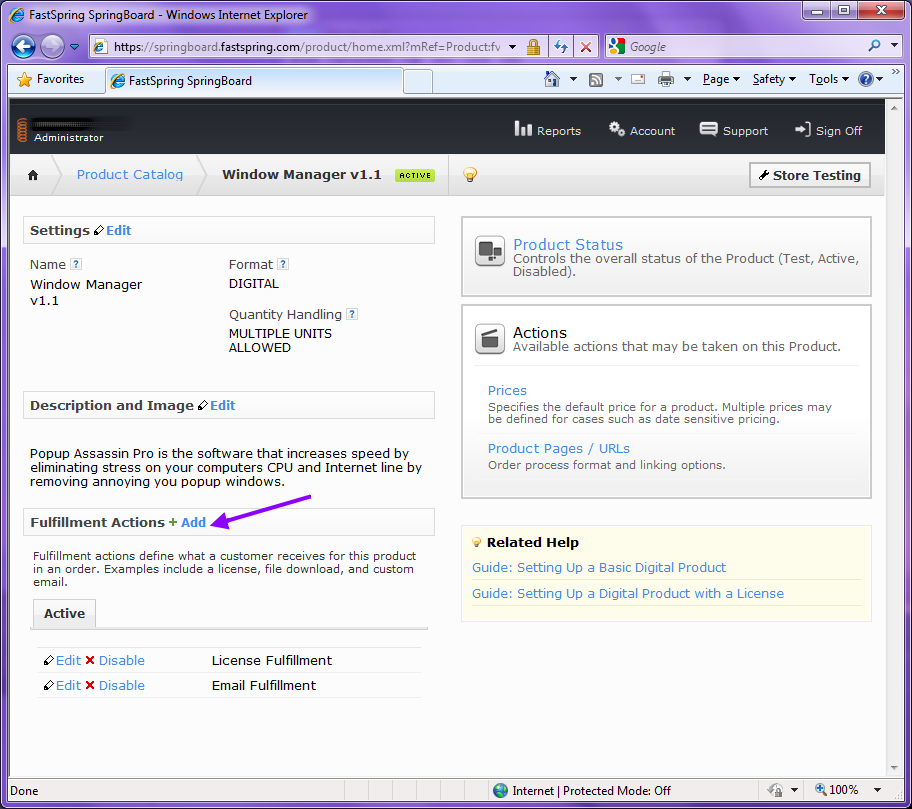Go to the browser Home page icon
912x809 pixels.
click(x=551, y=79)
